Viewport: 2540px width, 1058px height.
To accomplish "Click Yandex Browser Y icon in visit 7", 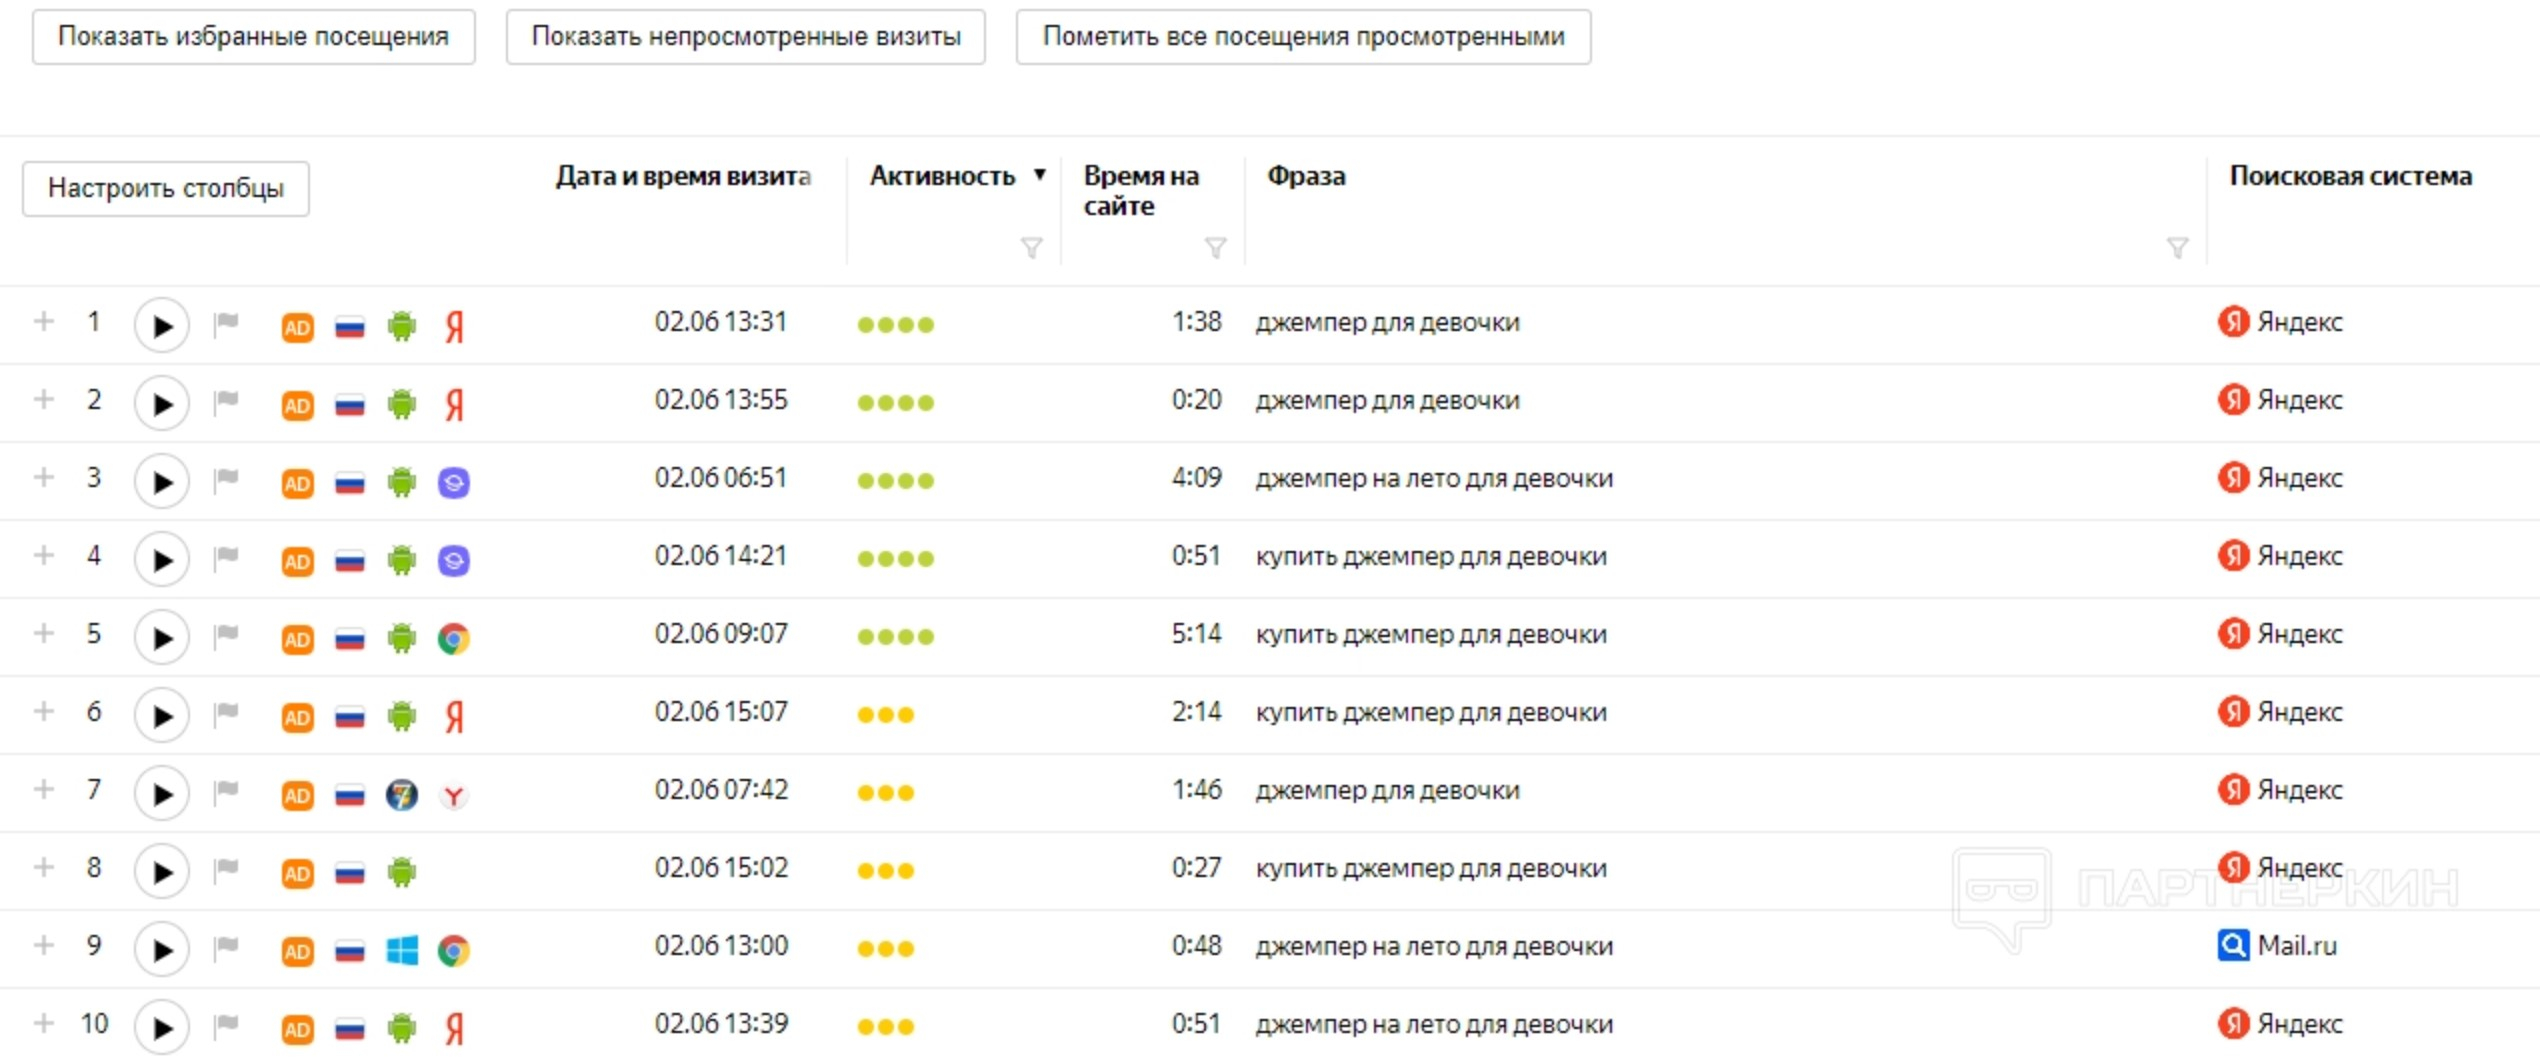I will [x=454, y=795].
